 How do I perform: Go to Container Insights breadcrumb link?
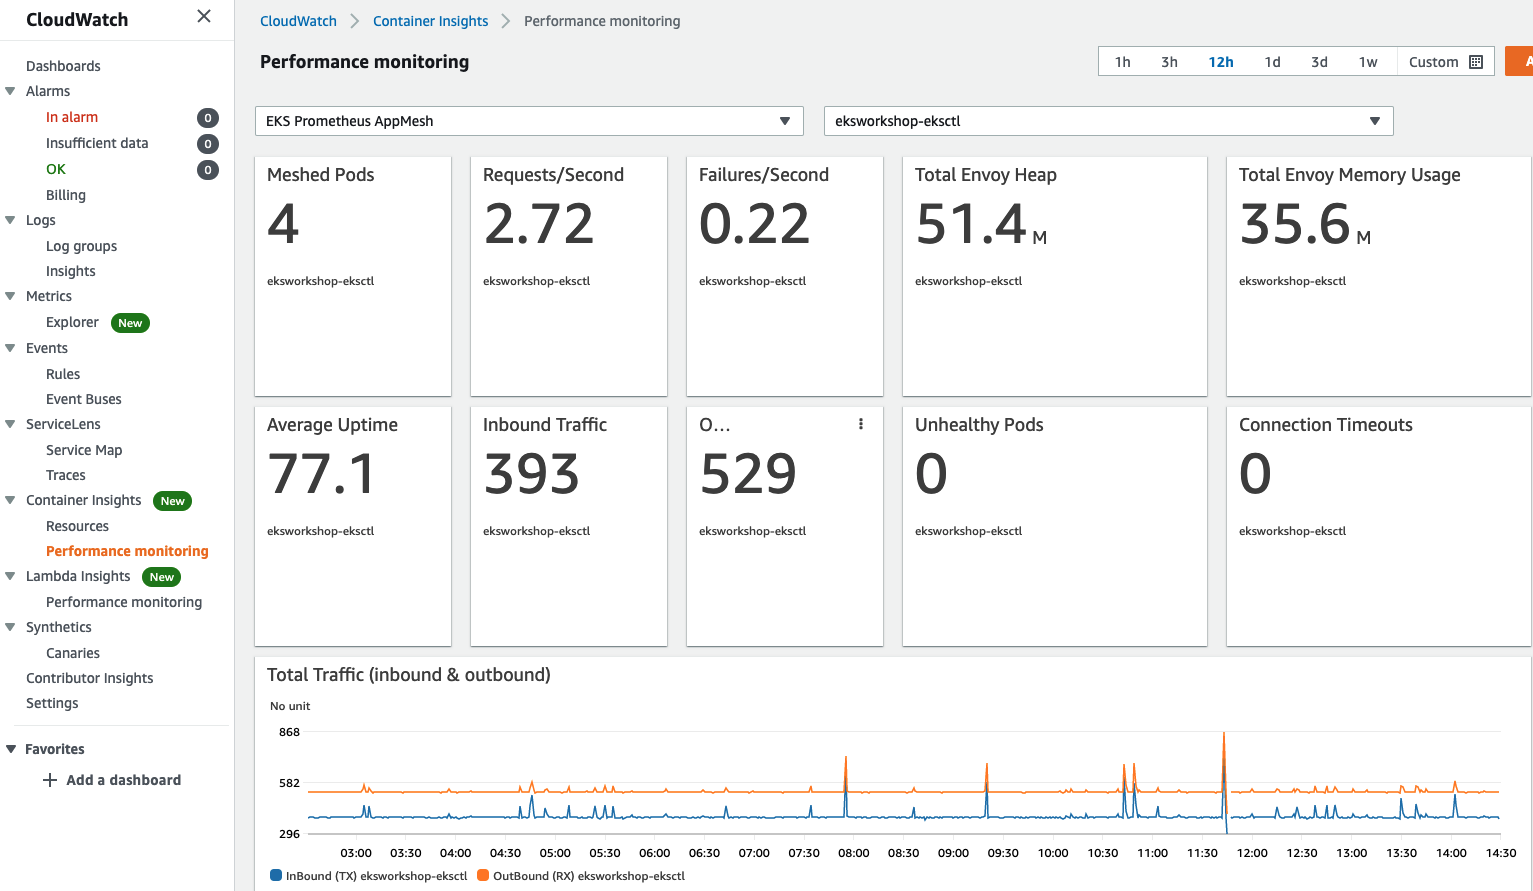(x=430, y=21)
